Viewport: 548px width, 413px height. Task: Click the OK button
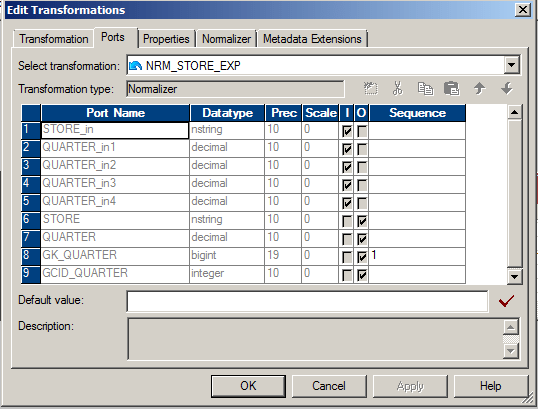click(x=248, y=386)
